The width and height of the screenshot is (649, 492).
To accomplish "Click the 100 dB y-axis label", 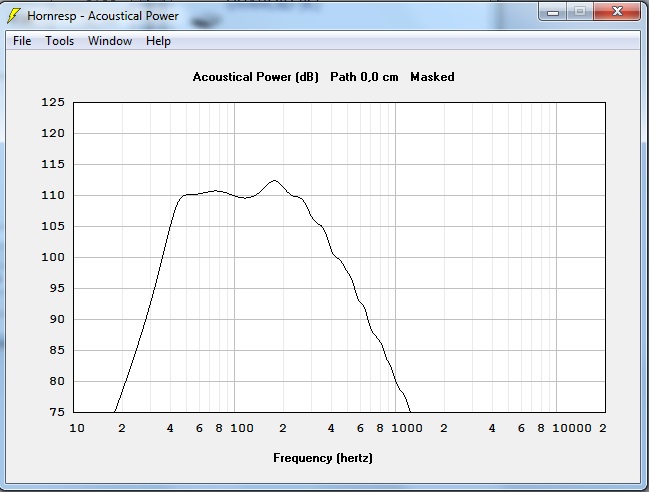I will tap(53, 257).
